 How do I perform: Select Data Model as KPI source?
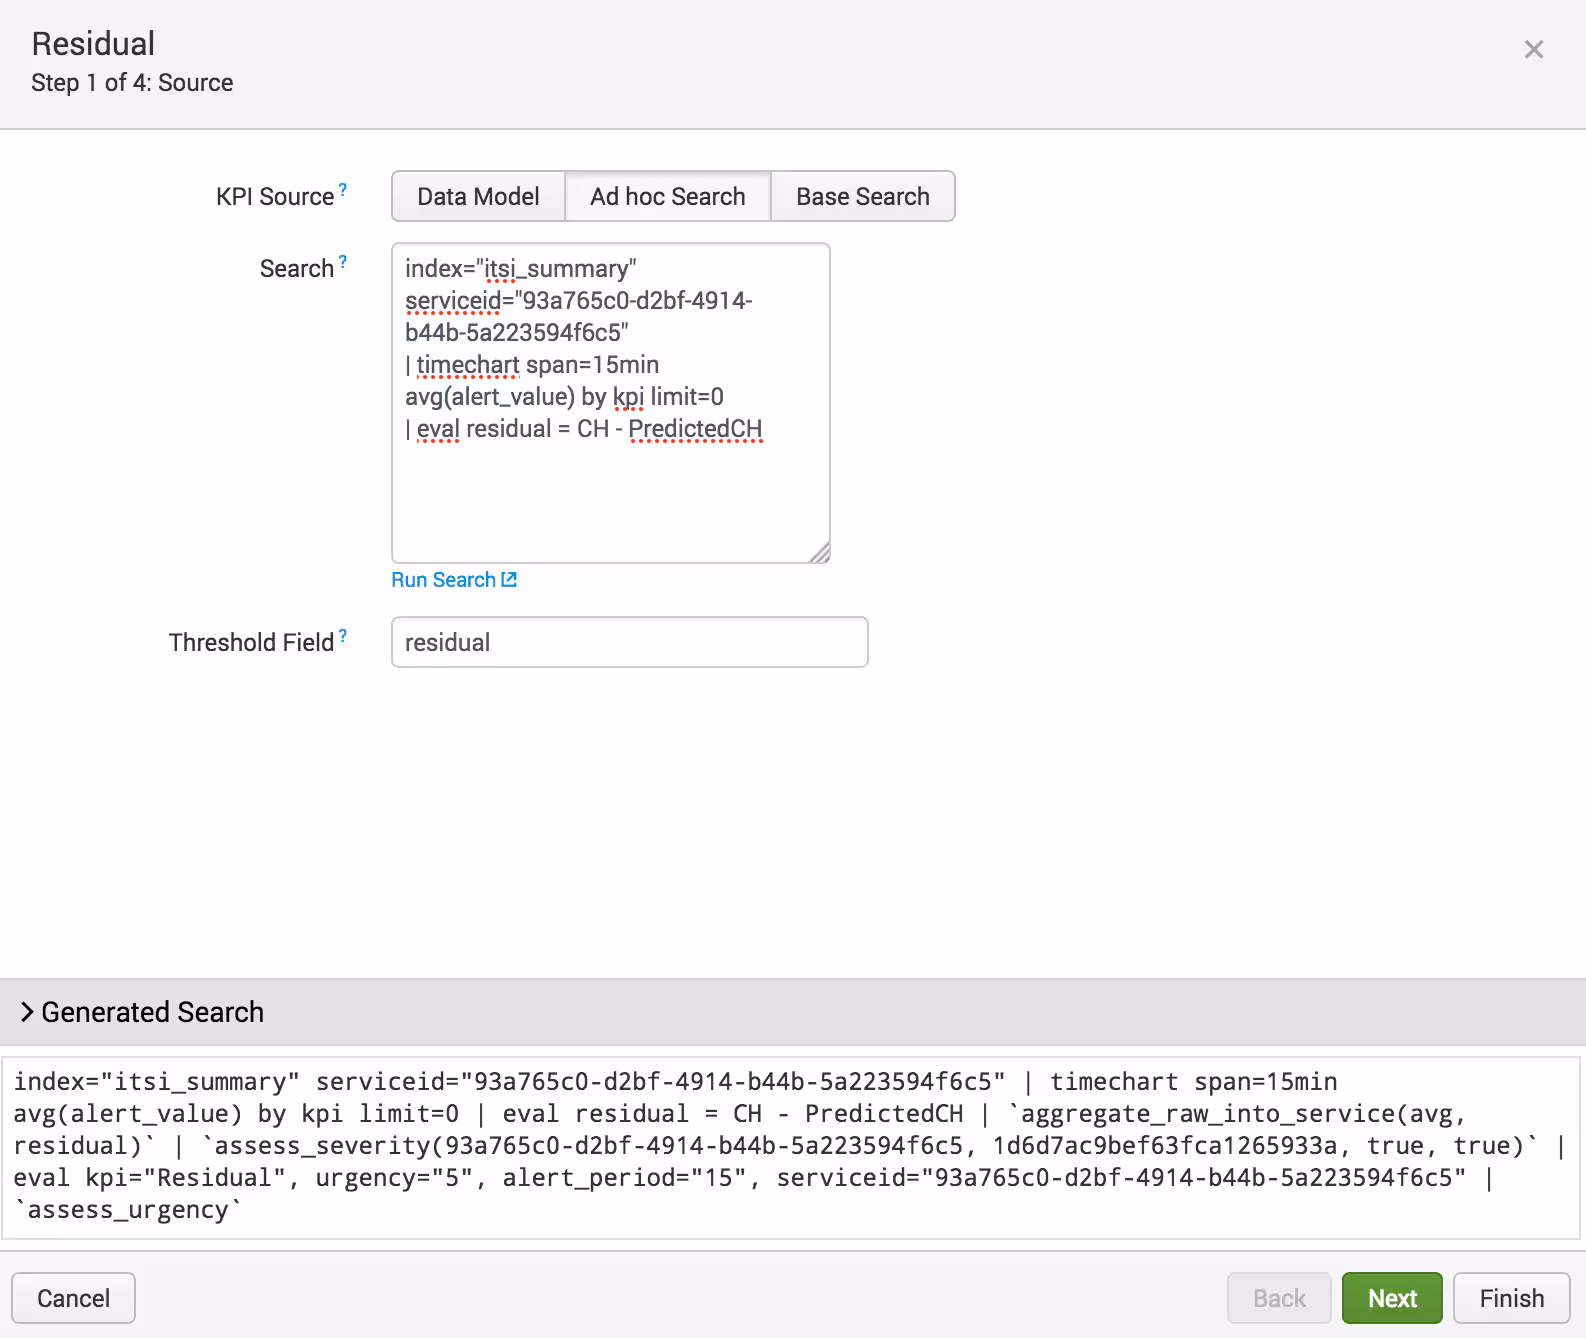pyautogui.click(x=478, y=197)
